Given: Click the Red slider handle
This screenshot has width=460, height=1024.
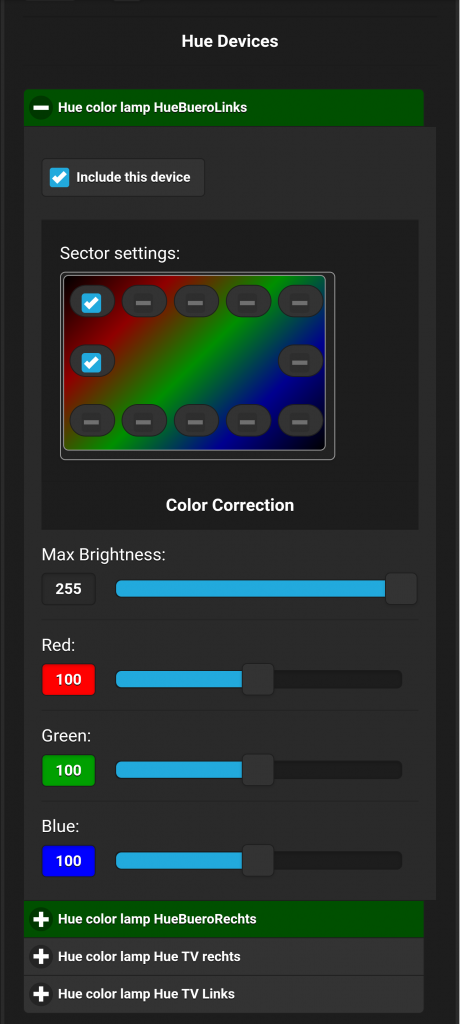Looking at the screenshot, I should tap(258, 679).
